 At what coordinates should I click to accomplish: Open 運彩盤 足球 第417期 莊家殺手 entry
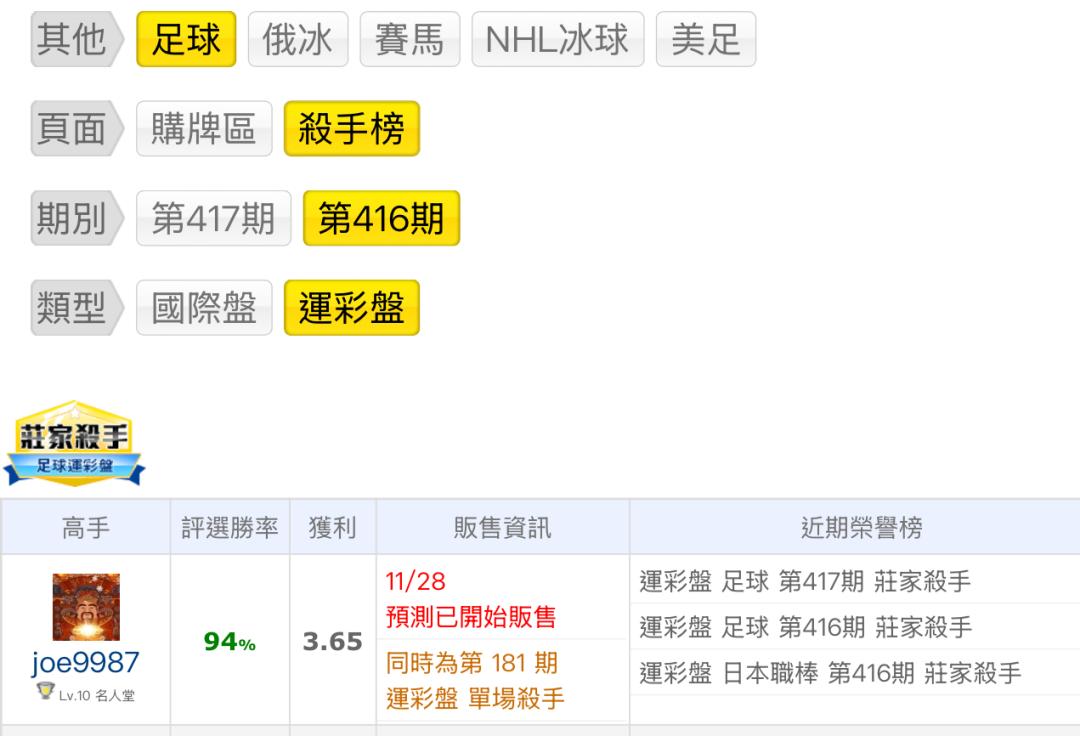(805, 581)
